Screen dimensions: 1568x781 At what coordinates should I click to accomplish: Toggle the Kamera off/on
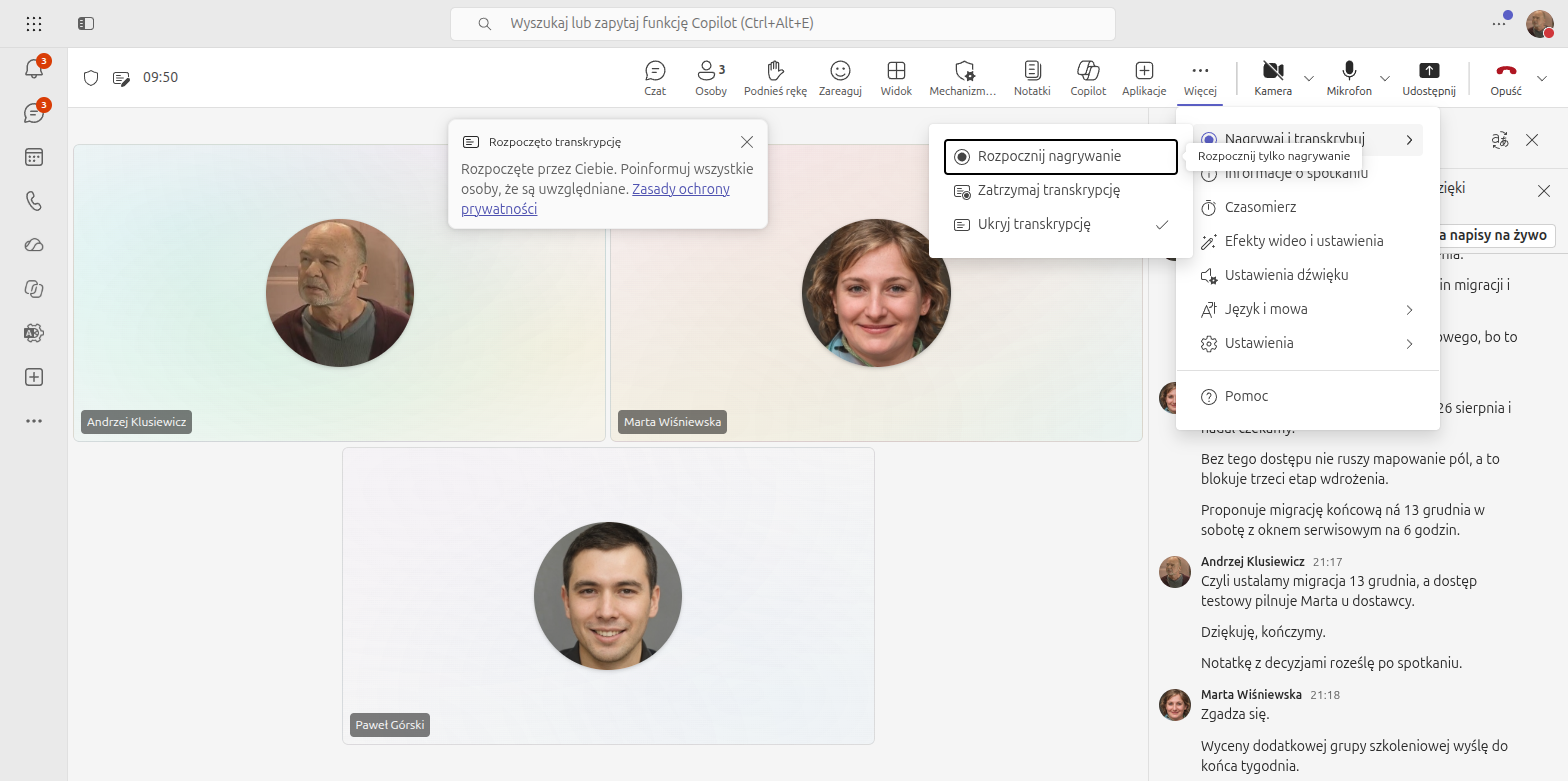tap(1273, 78)
